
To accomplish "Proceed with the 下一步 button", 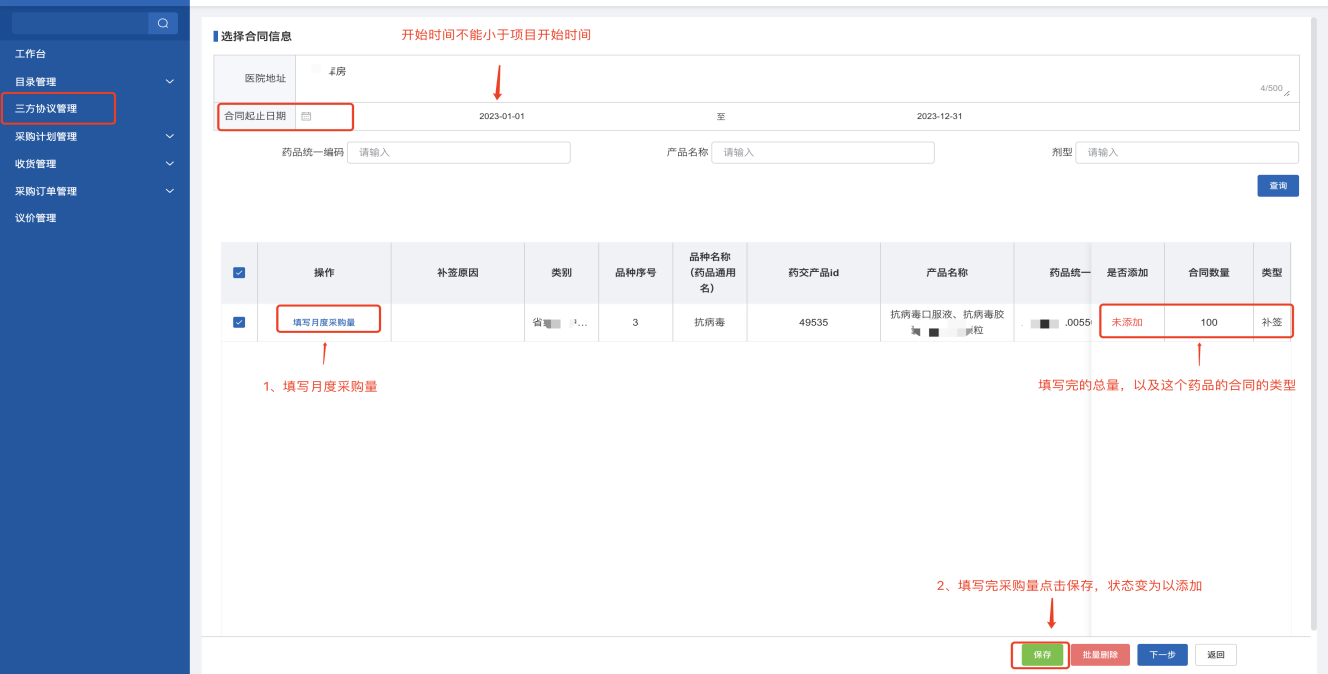I will (1162, 655).
